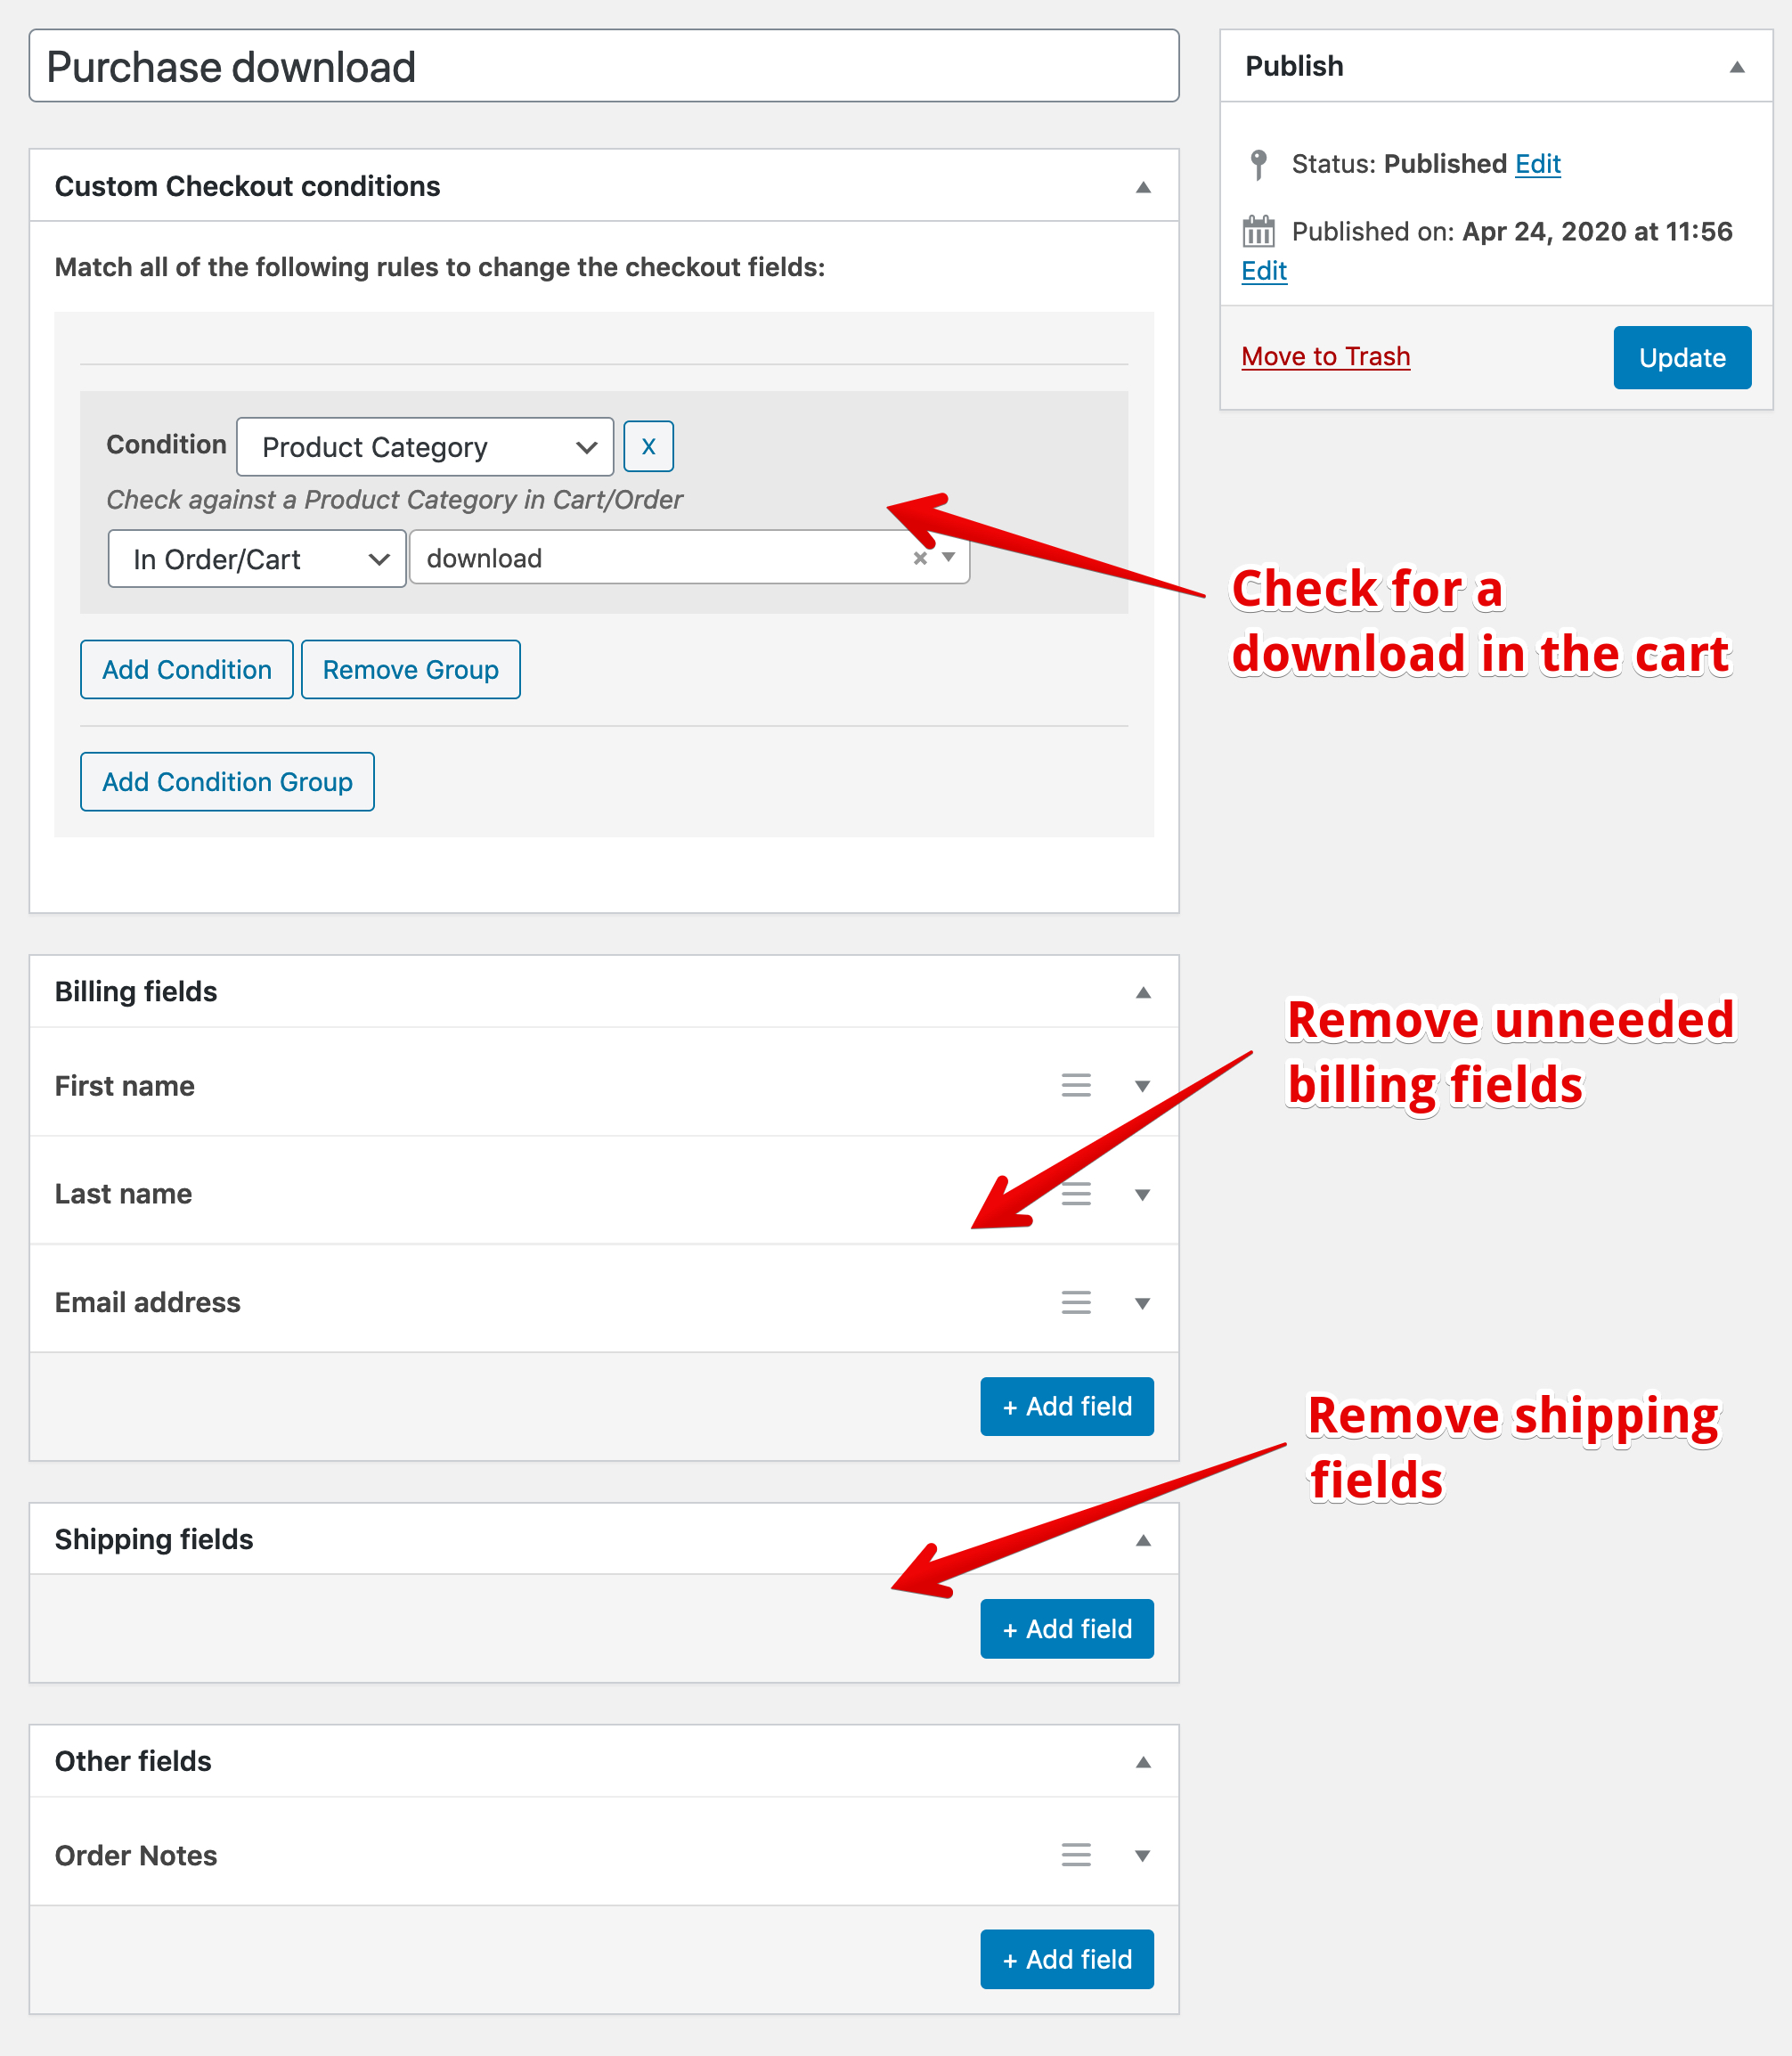The width and height of the screenshot is (1792, 2056).
Task: Edit the published status
Action: click(x=1537, y=163)
